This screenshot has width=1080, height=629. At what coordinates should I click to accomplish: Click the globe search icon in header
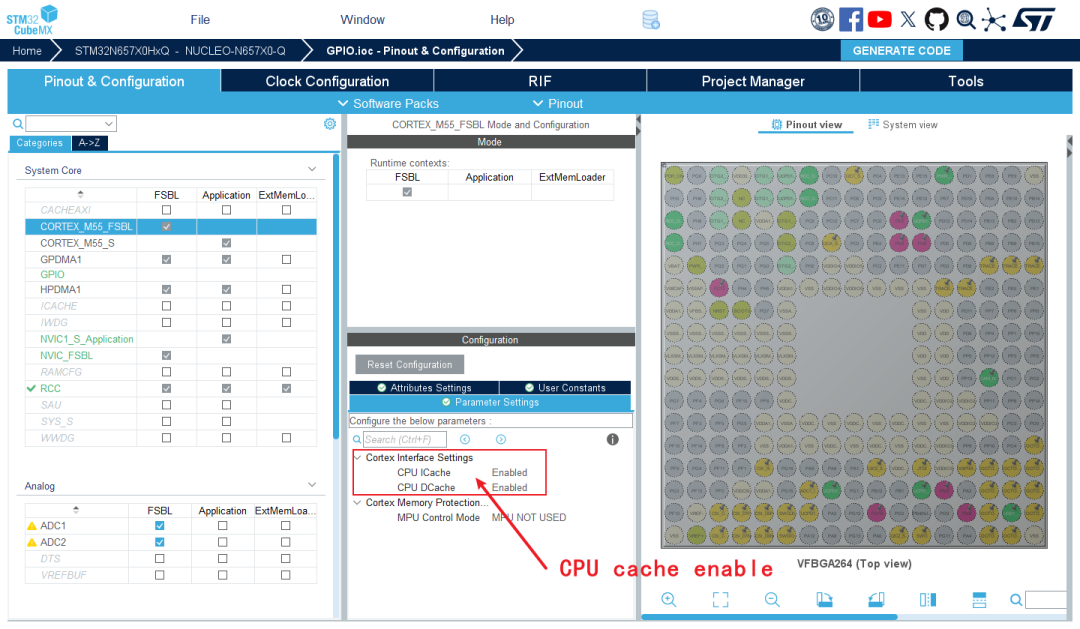pyautogui.click(x=966, y=20)
